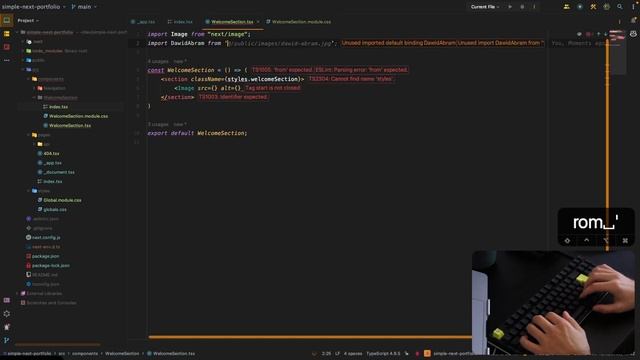The width and height of the screenshot is (640, 360).
Task: Open package.json file
Action: point(45,256)
